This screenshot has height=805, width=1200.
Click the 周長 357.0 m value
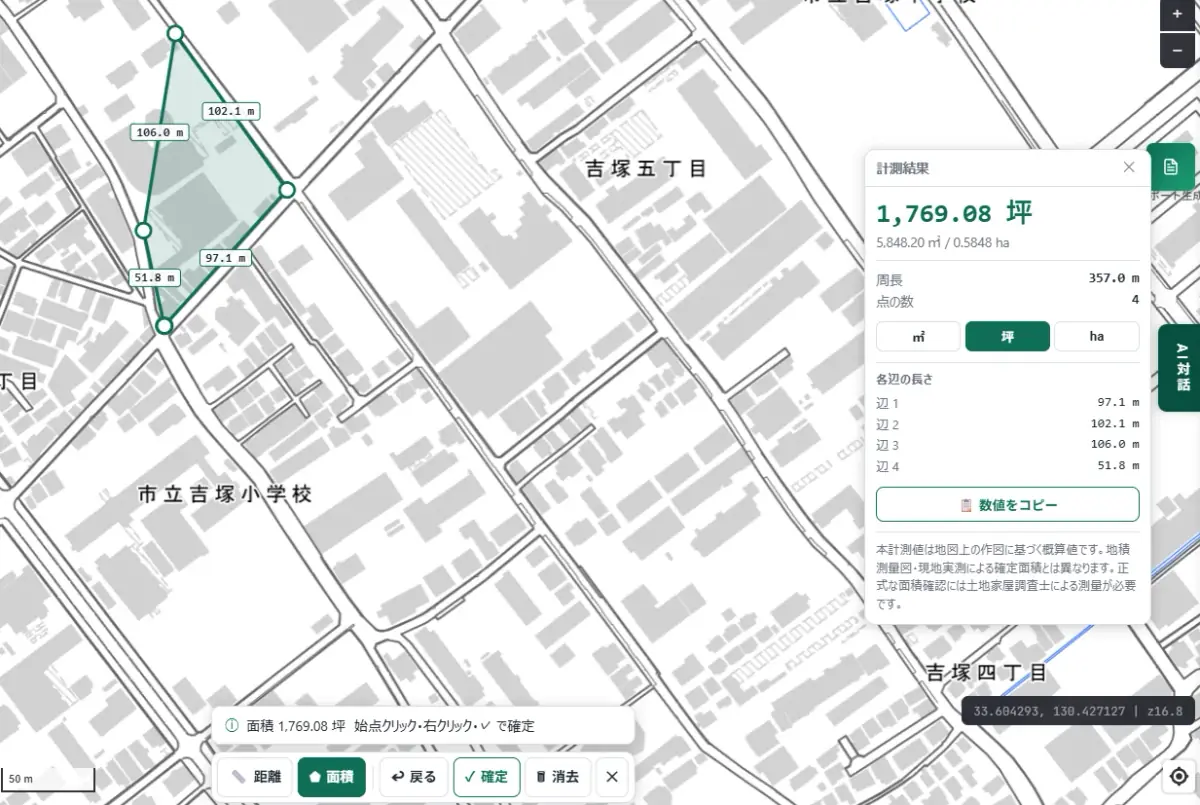click(x=1114, y=279)
